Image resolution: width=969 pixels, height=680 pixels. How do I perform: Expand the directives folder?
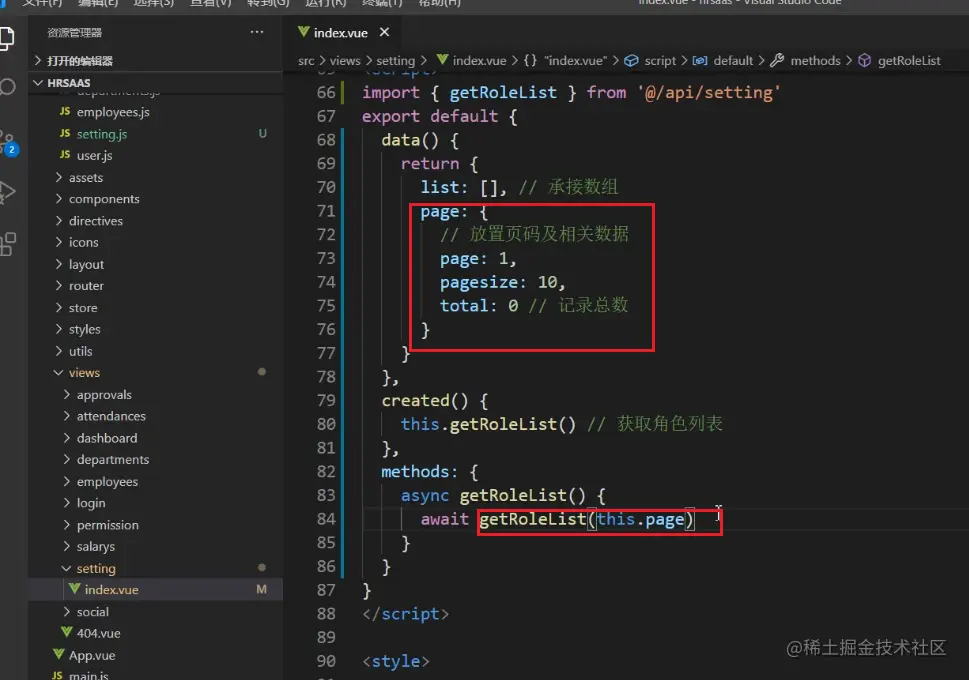[96, 221]
